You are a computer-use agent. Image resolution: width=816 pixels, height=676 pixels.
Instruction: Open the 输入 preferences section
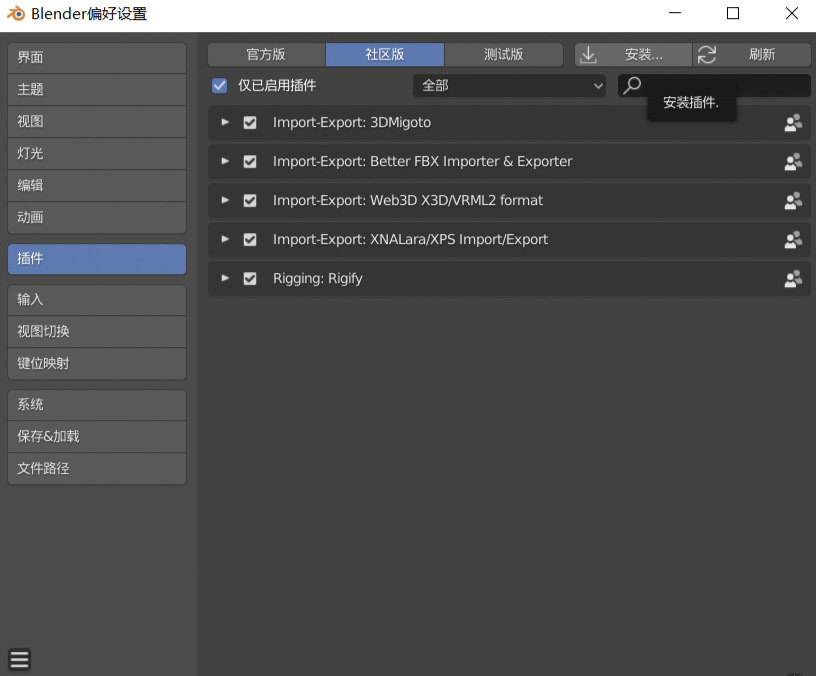[x=97, y=300]
